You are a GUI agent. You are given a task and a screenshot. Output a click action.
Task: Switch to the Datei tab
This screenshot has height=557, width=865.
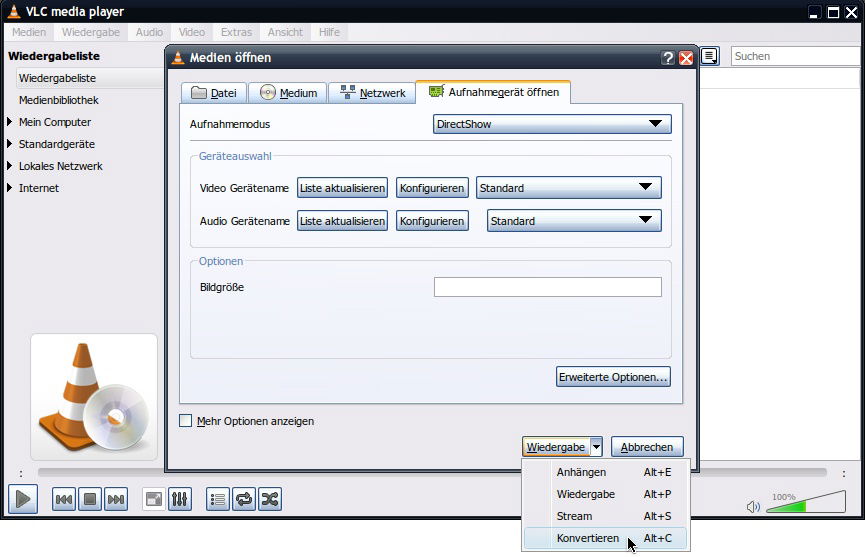(214, 93)
